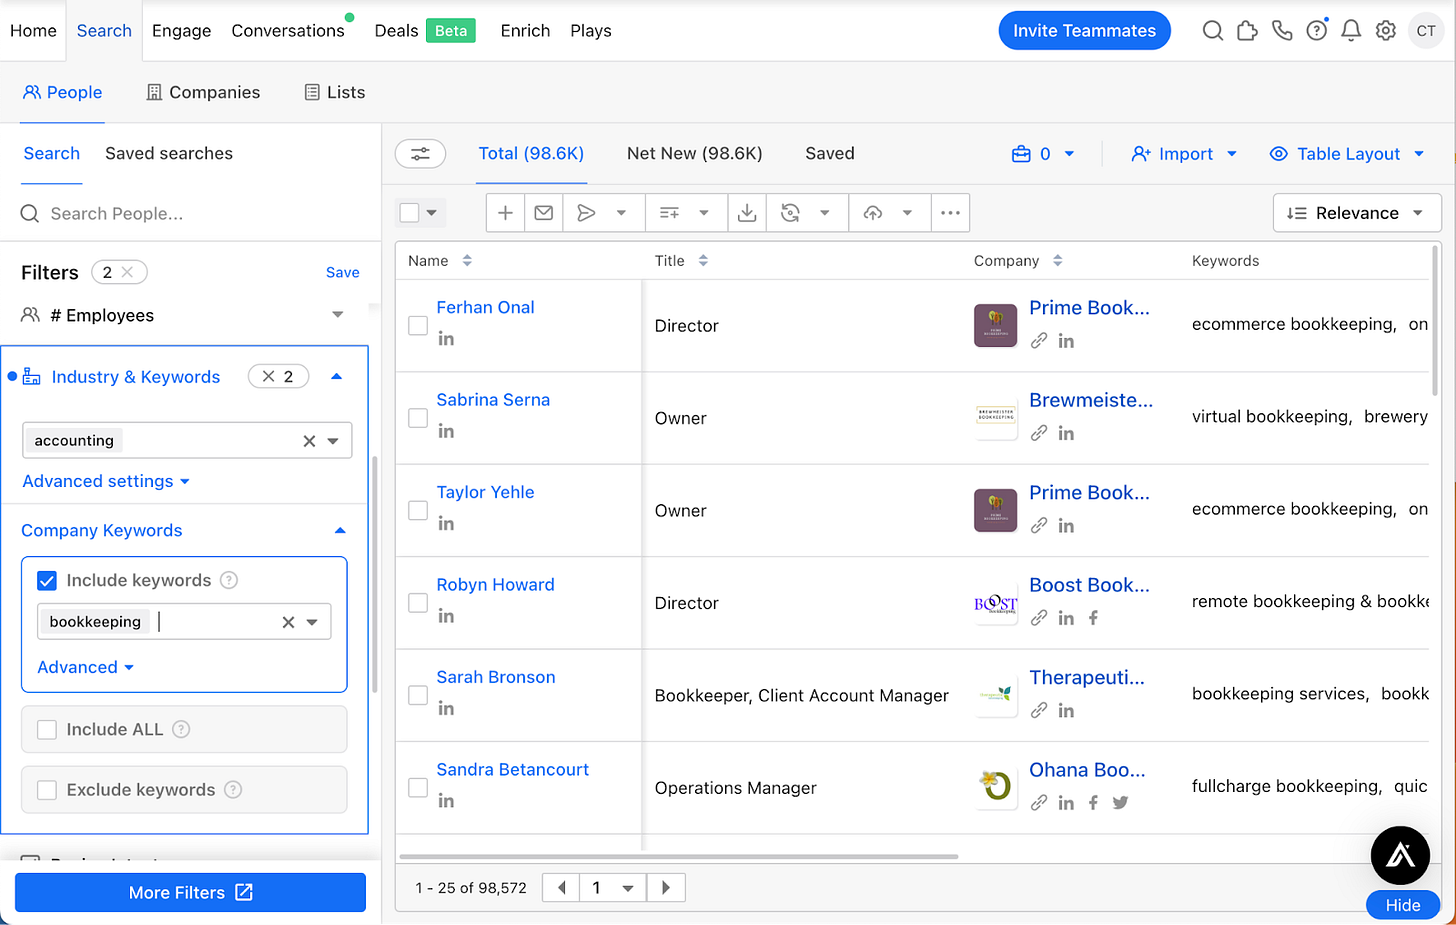Toggle the filter sliders button
1456x925 pixels.
click(x=420, y=154)
